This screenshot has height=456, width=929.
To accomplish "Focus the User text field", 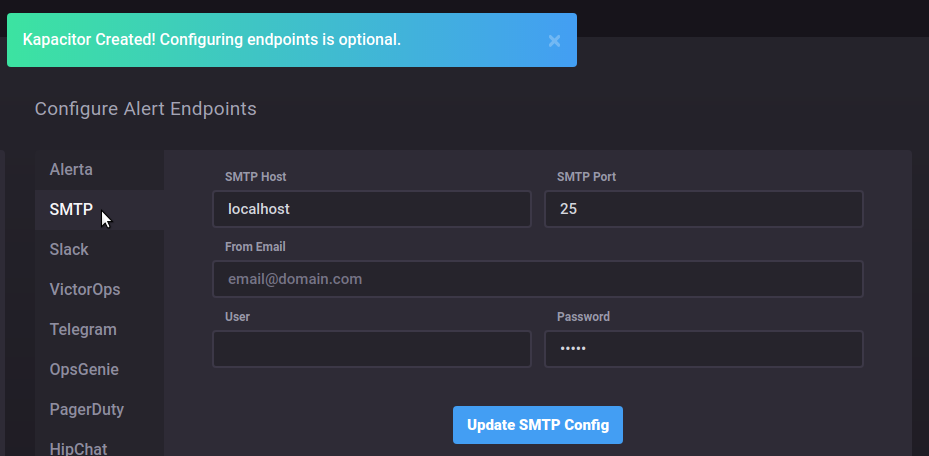I will tap(371, 350).
